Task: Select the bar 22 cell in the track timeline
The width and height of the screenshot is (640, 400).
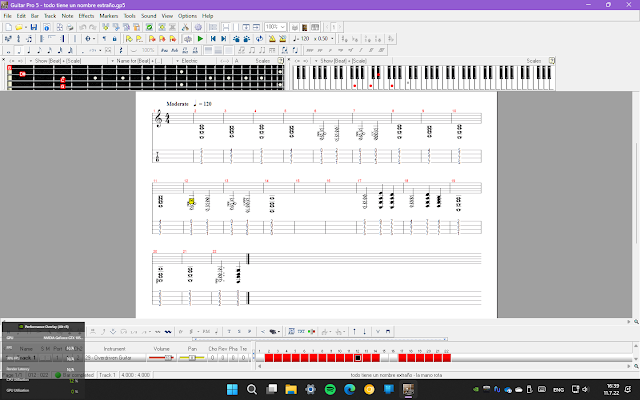Action: (447, 358)
